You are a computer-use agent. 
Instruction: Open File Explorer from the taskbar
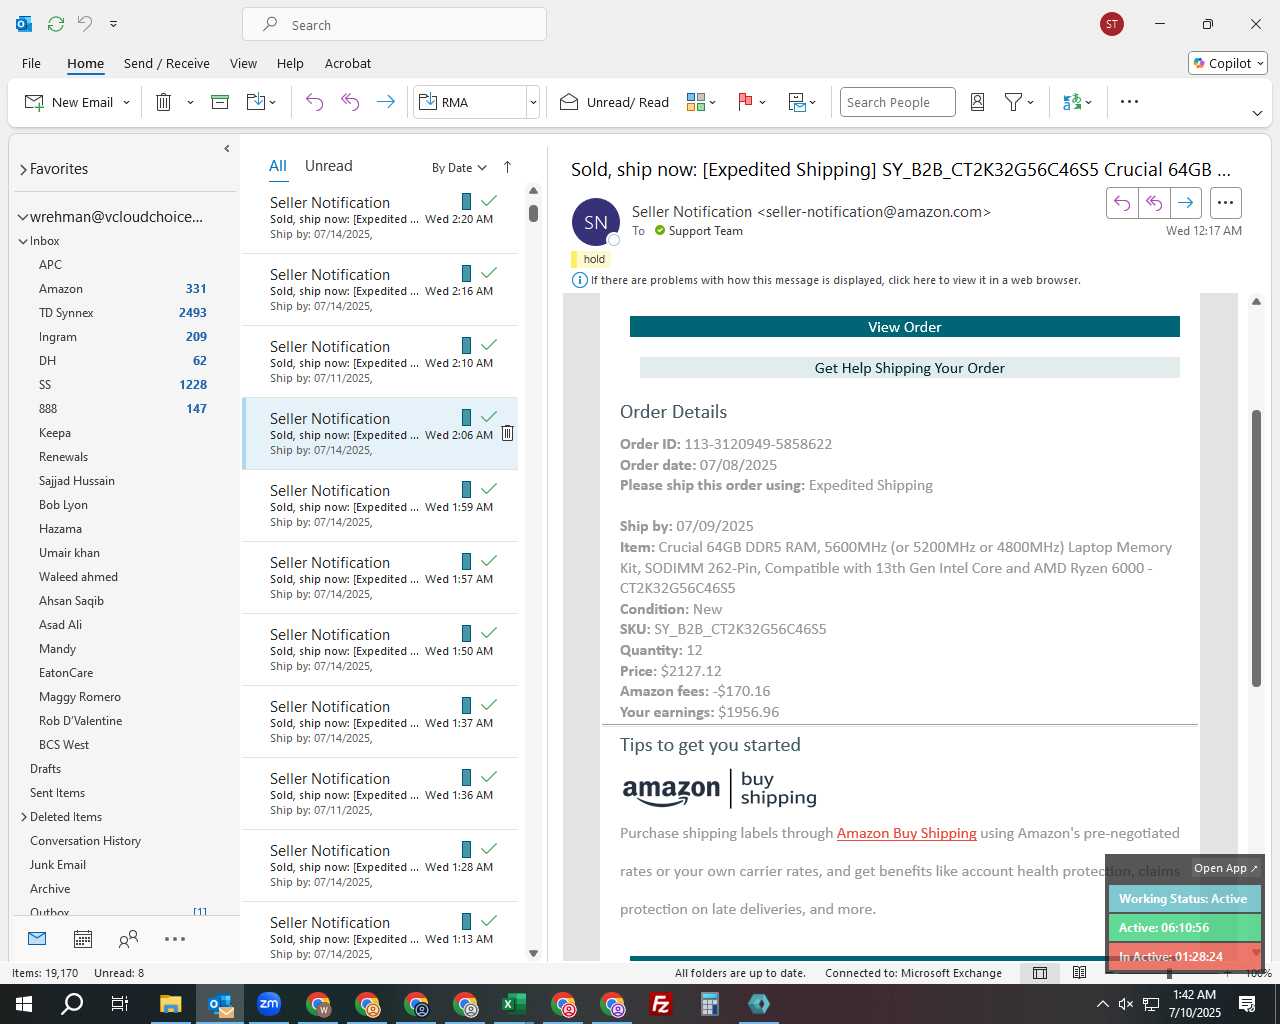[171, 1004]
